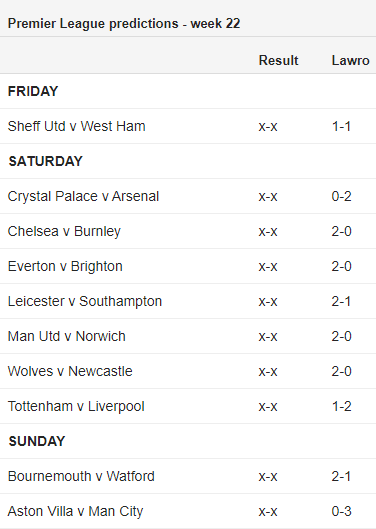Viewport: 376px width, 529px height.
Task: Click Lawro's 0-2 Crystal Palace v Arsenal prediction
Action: coord(341,196)
